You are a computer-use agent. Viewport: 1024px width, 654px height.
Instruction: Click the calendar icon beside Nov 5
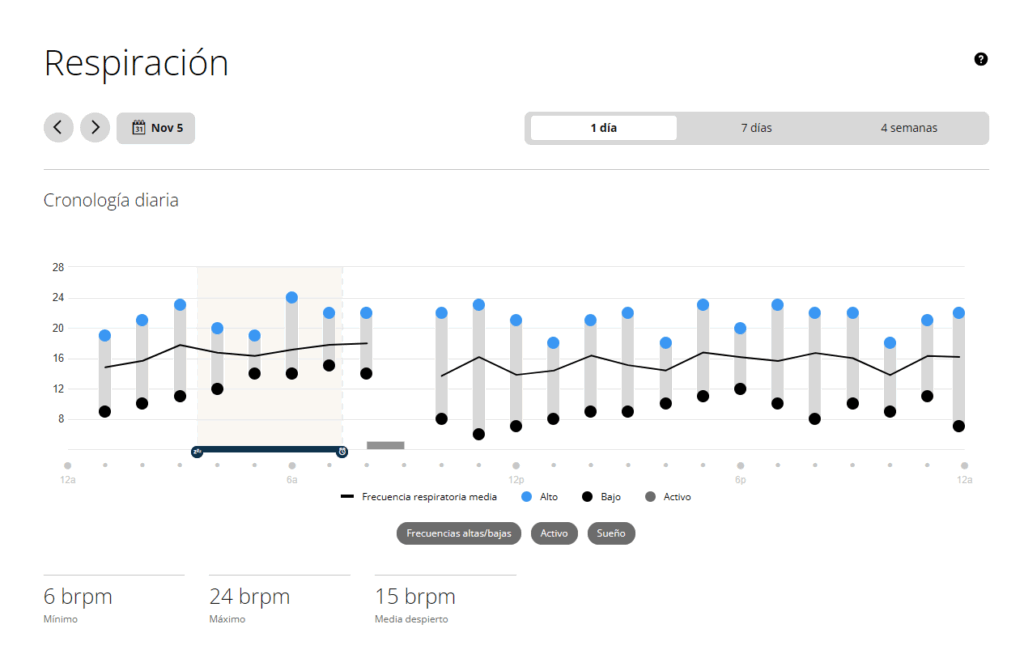point(139,128)
